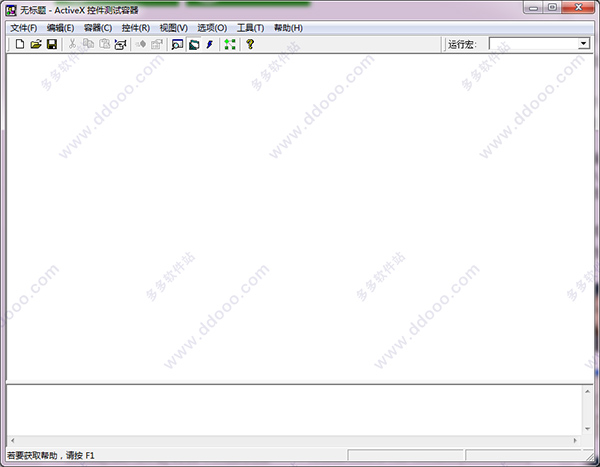Click the application icon in title bar
600x467 pixels.
[11, 10]
